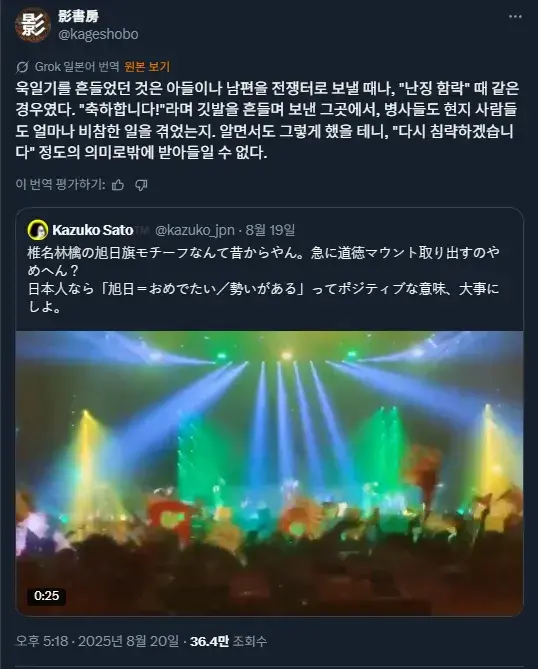
Task: Play the concert video thumbnail
Action: (269, 473)
